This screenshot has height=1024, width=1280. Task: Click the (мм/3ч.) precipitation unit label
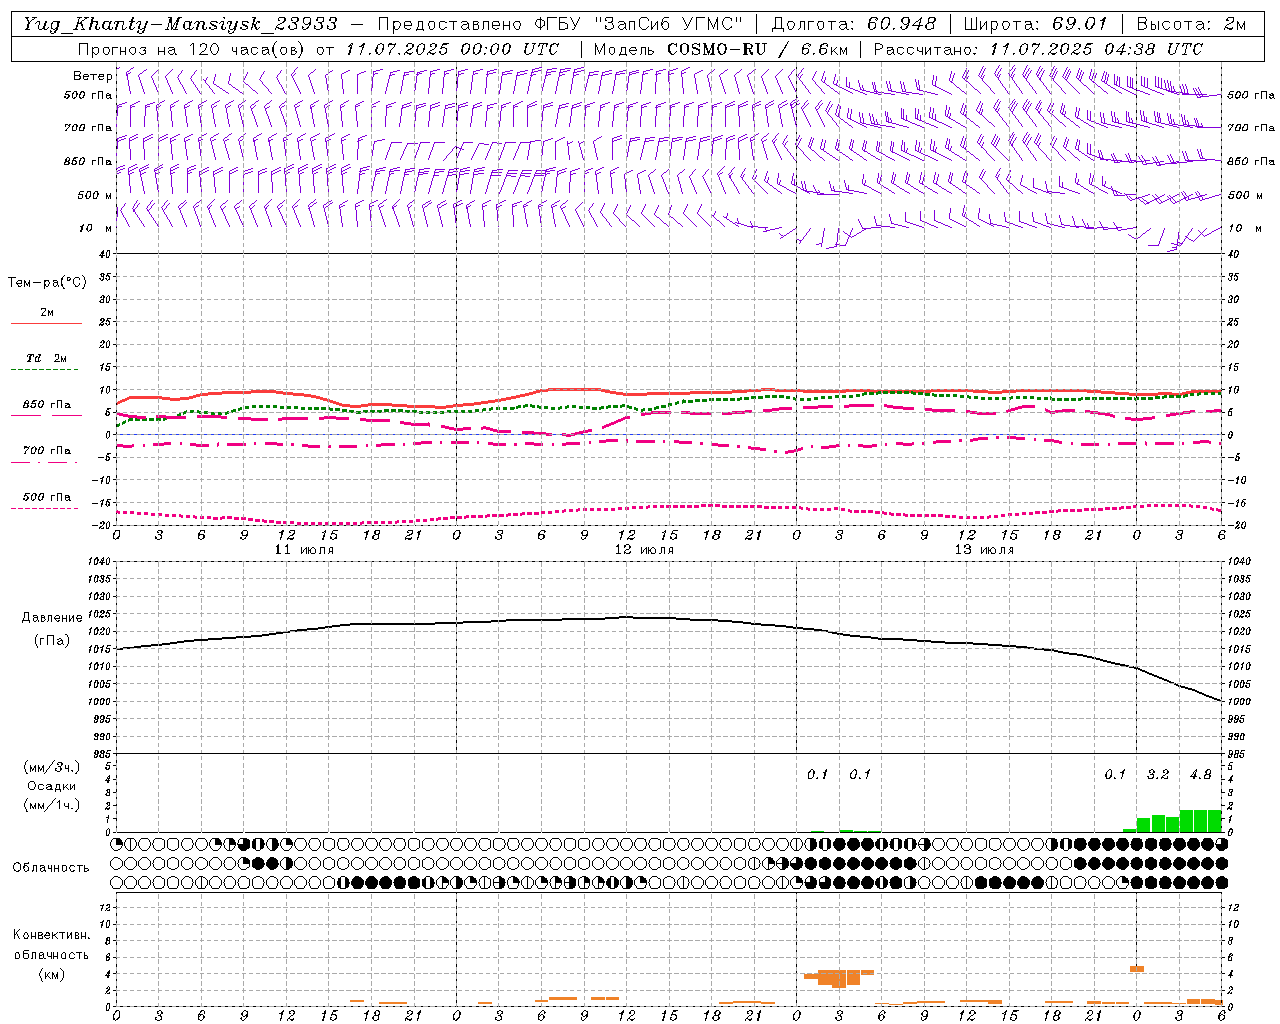point(51,768)
